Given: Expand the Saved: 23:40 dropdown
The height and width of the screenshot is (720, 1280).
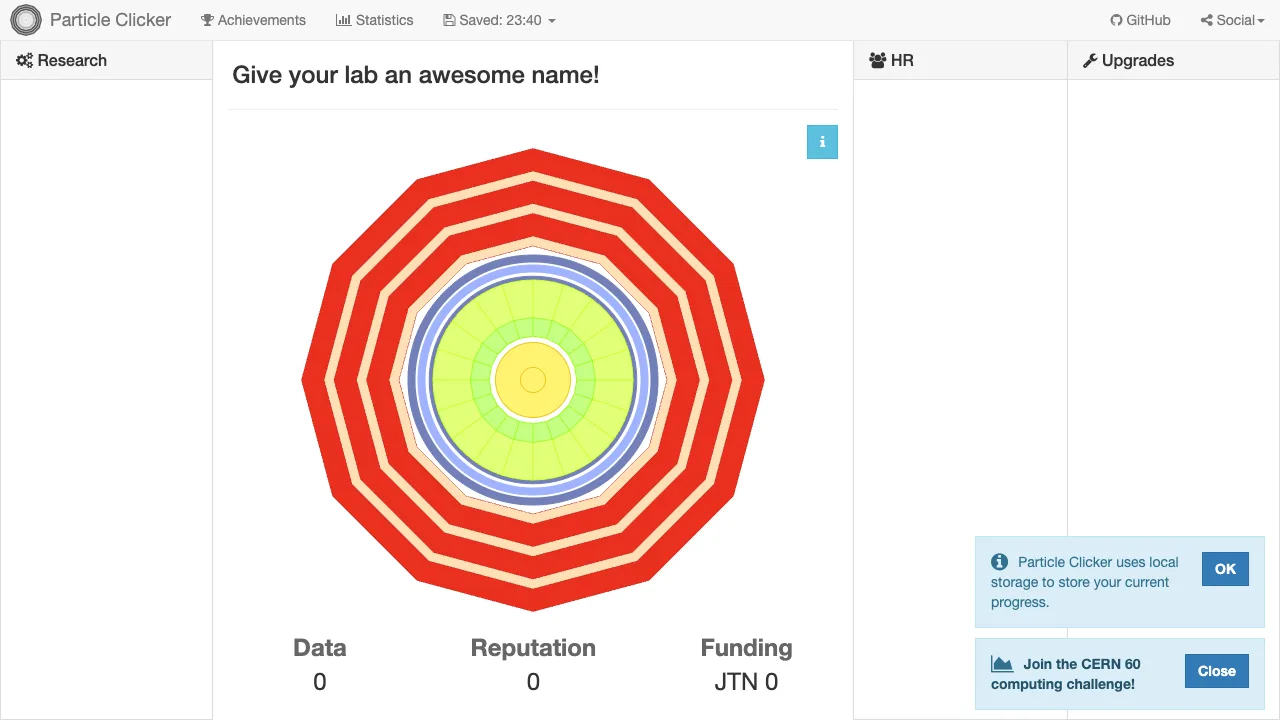Looking at the screenshot, I should pyautogui.click(x=499, y=20).
